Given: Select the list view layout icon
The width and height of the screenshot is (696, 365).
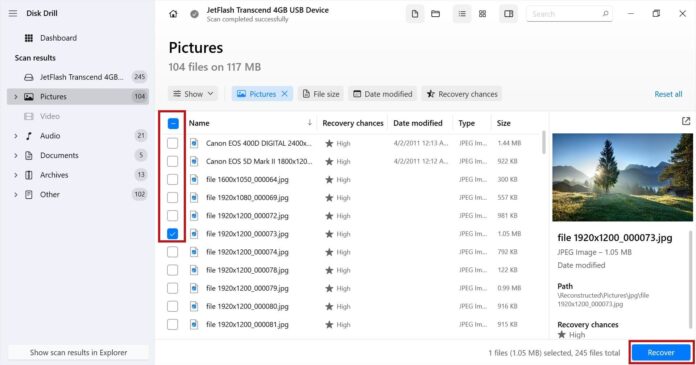Looking at the screenshot, I should pyautogui.click(x=462, y=14).
